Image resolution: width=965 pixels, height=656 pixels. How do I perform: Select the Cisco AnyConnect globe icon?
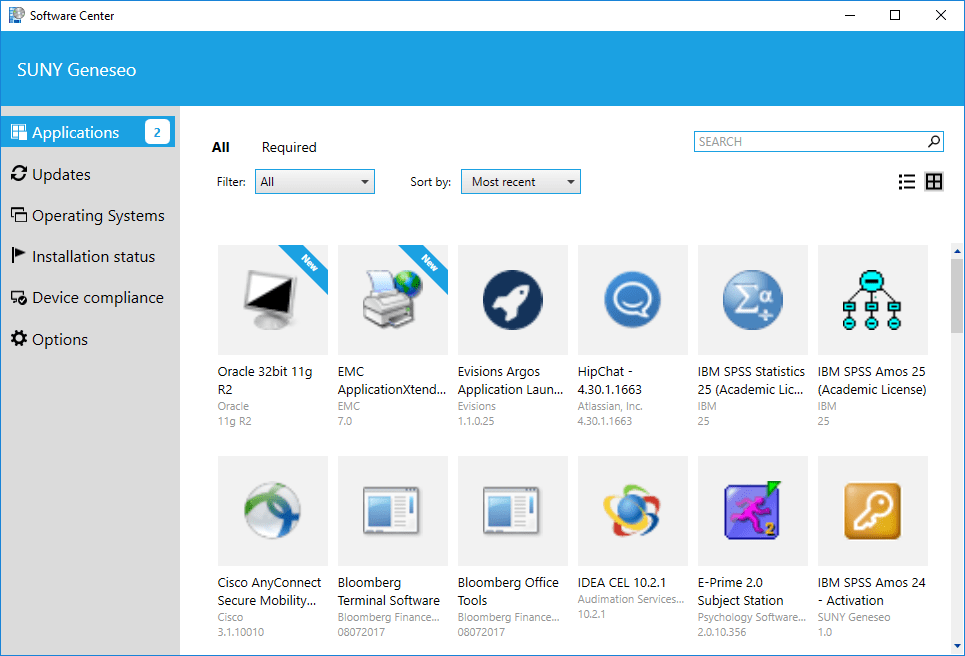273,511
